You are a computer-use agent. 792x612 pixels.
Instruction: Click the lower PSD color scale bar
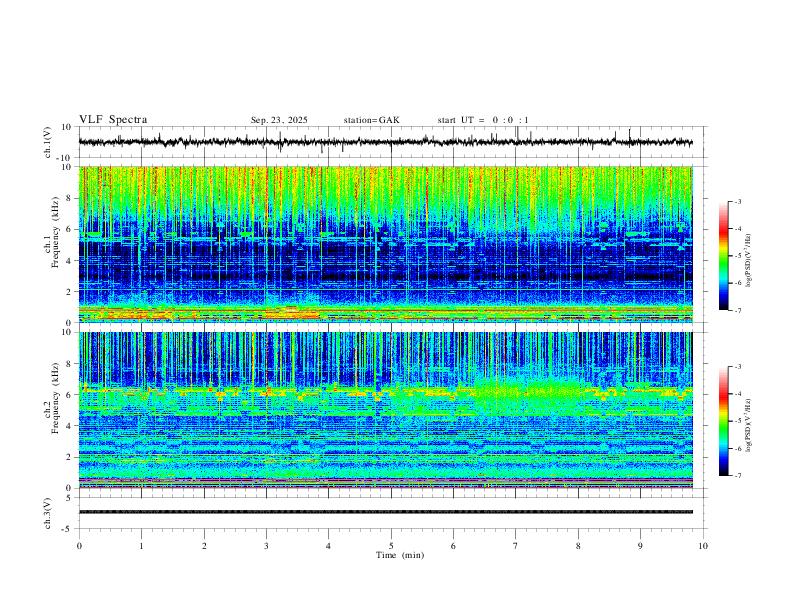click(724, 421)
